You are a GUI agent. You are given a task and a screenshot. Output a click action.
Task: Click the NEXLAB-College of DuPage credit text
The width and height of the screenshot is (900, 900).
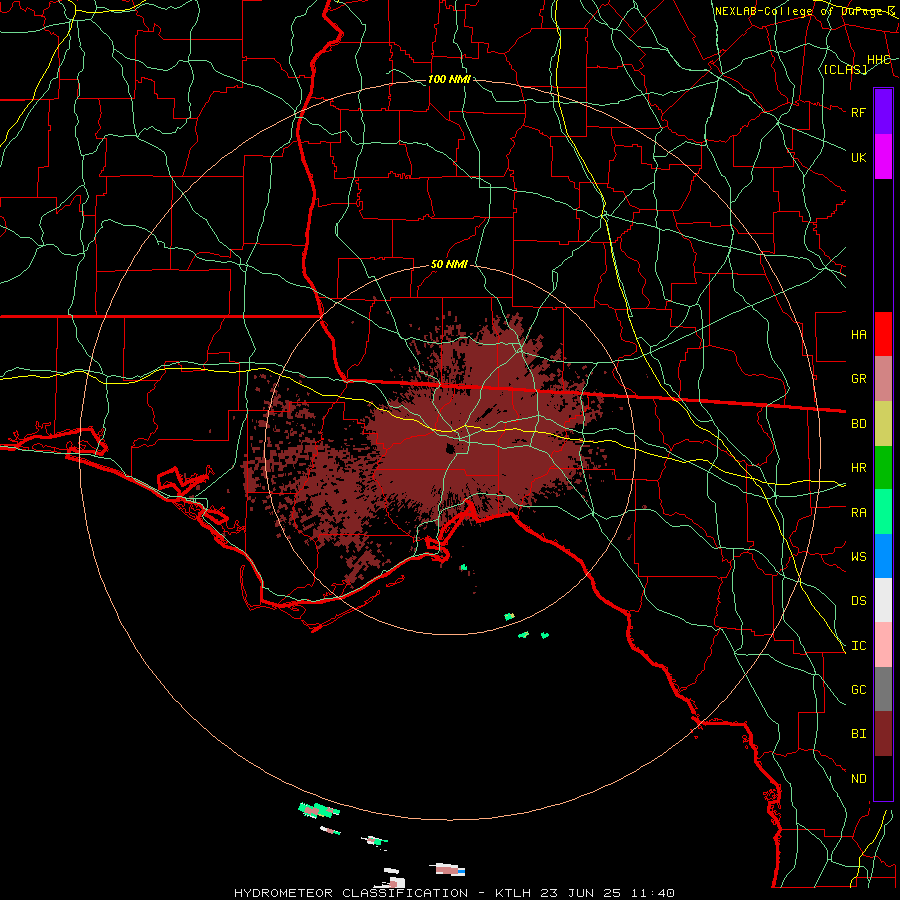coord(804,11)
